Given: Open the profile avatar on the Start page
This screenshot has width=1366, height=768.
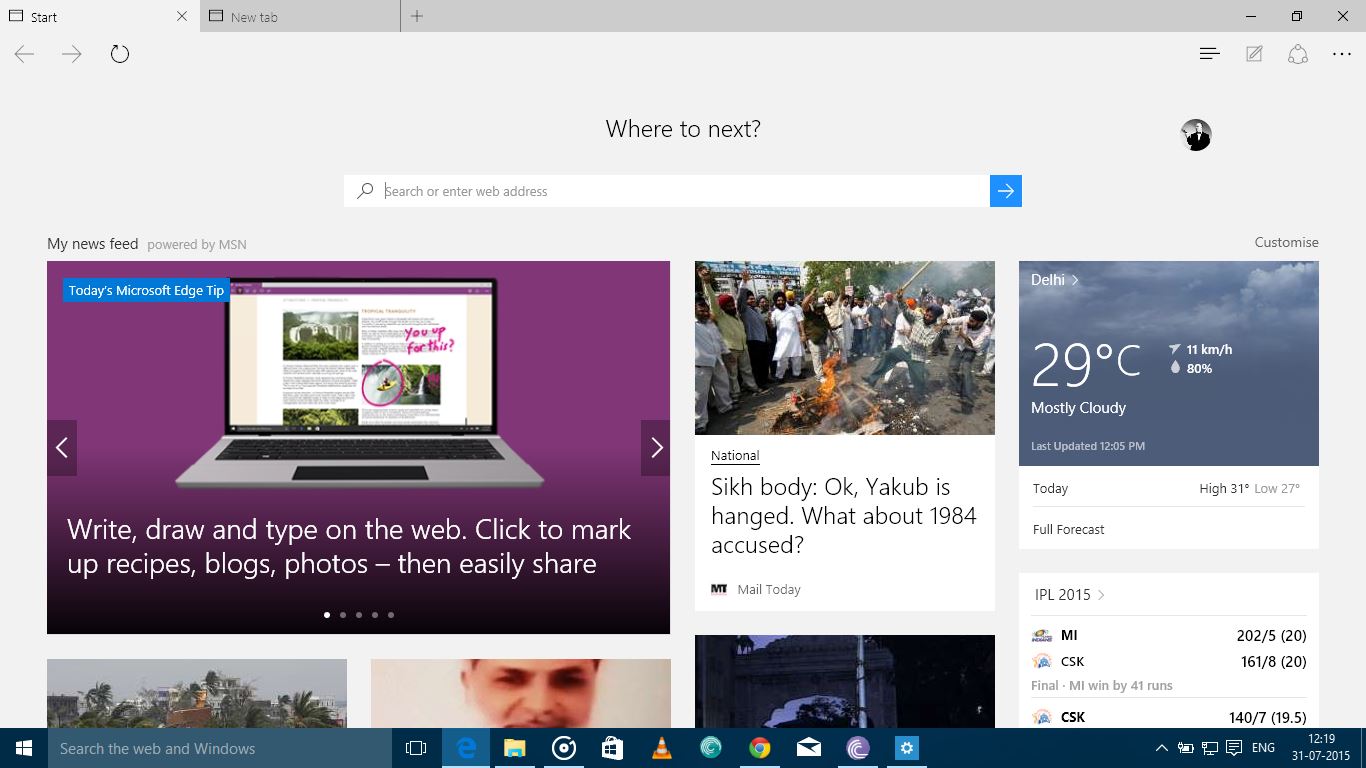Looking at the screenshot, I should pos(1195,134).
